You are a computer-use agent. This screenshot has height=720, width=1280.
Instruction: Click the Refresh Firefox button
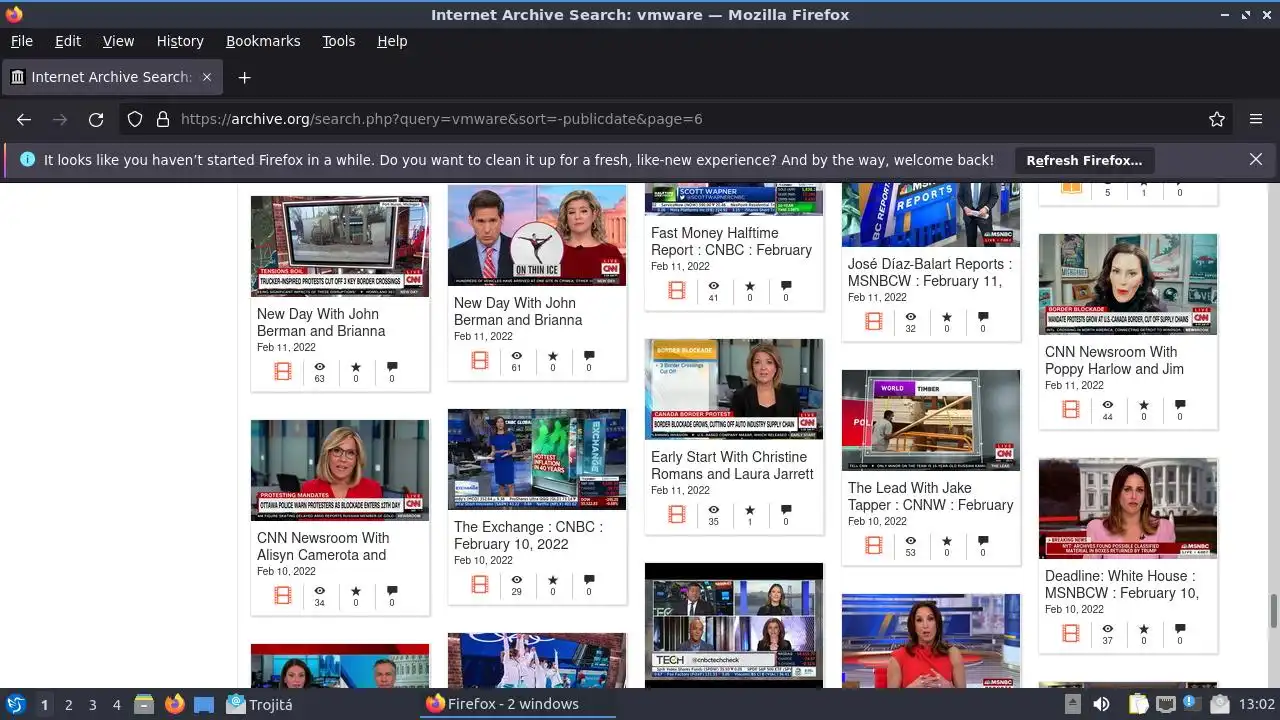[1084, 160]
